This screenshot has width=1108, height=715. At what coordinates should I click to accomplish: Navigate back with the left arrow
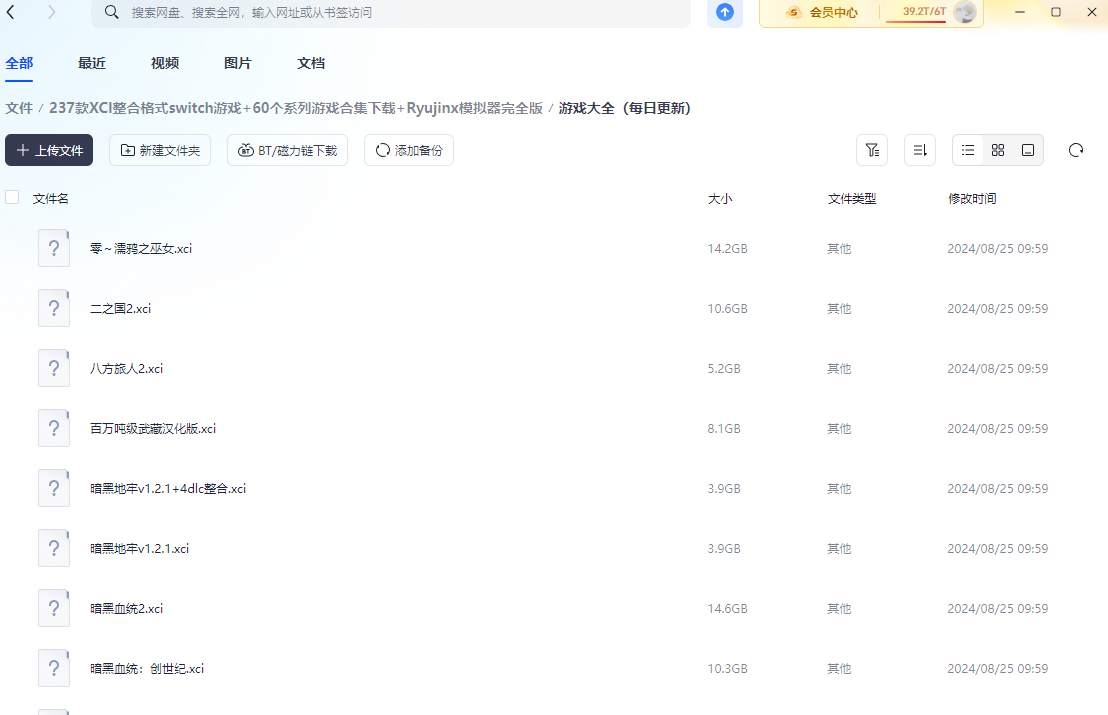point(11,13)
